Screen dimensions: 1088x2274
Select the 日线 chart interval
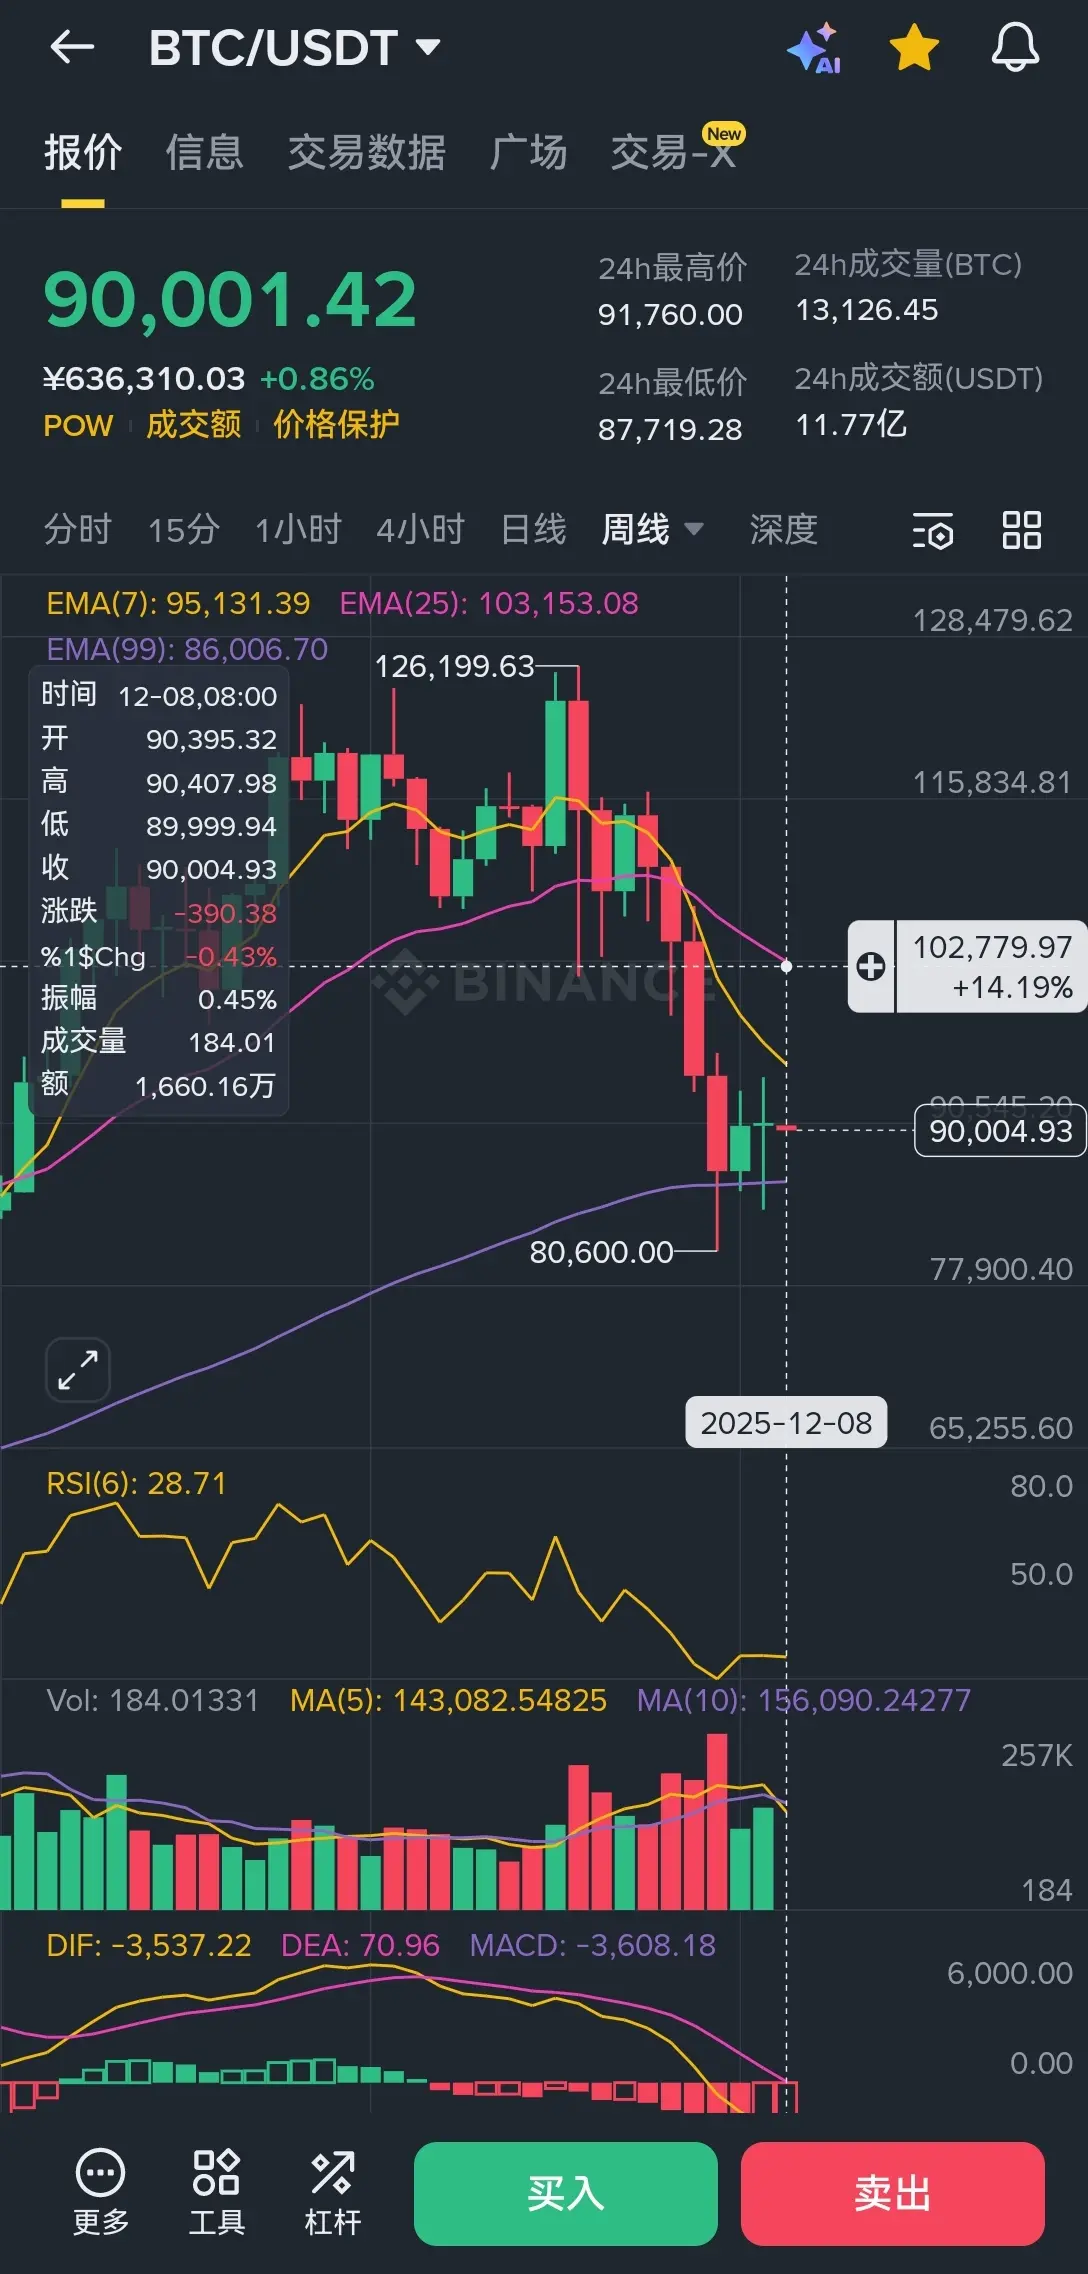(533, 529)
